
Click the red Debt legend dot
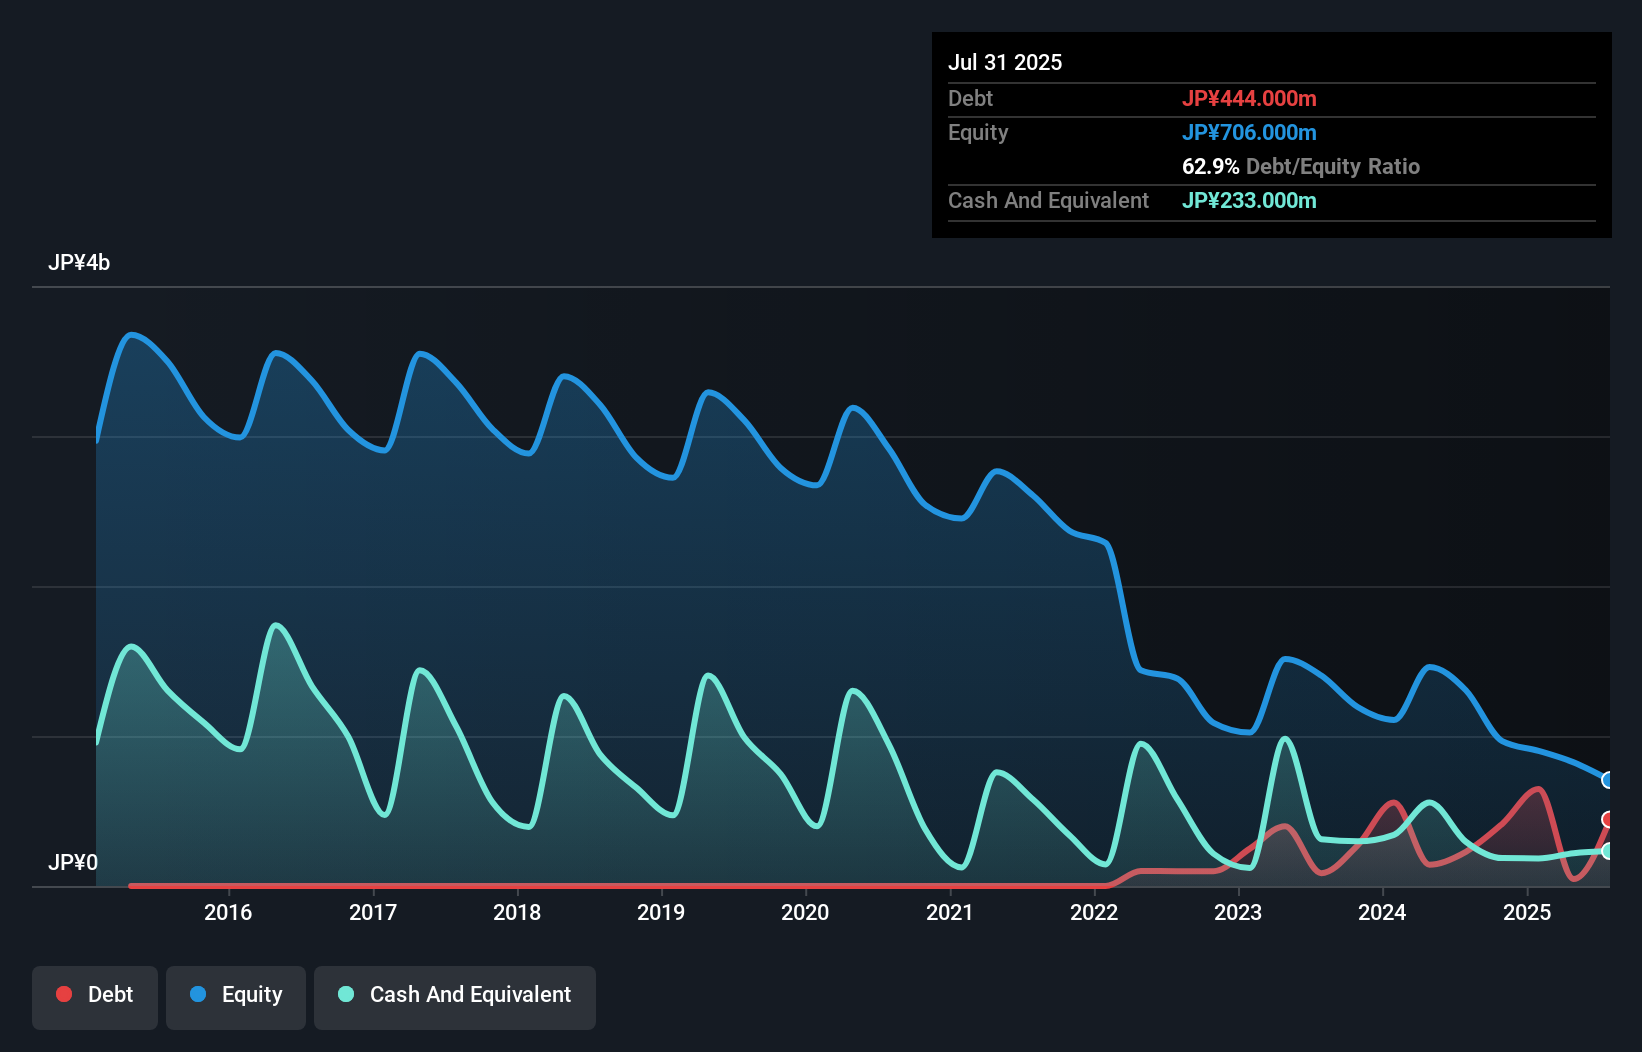(63, 994)
